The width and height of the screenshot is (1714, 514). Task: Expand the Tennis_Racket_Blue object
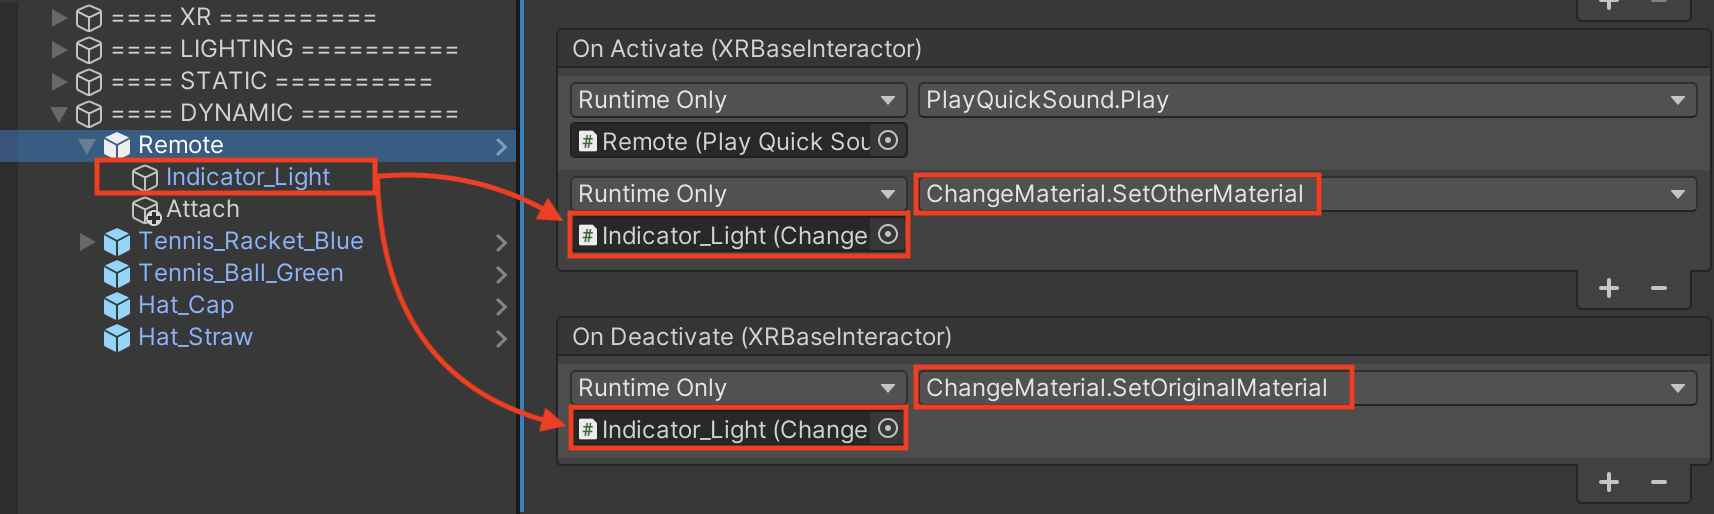click(87, 241)
